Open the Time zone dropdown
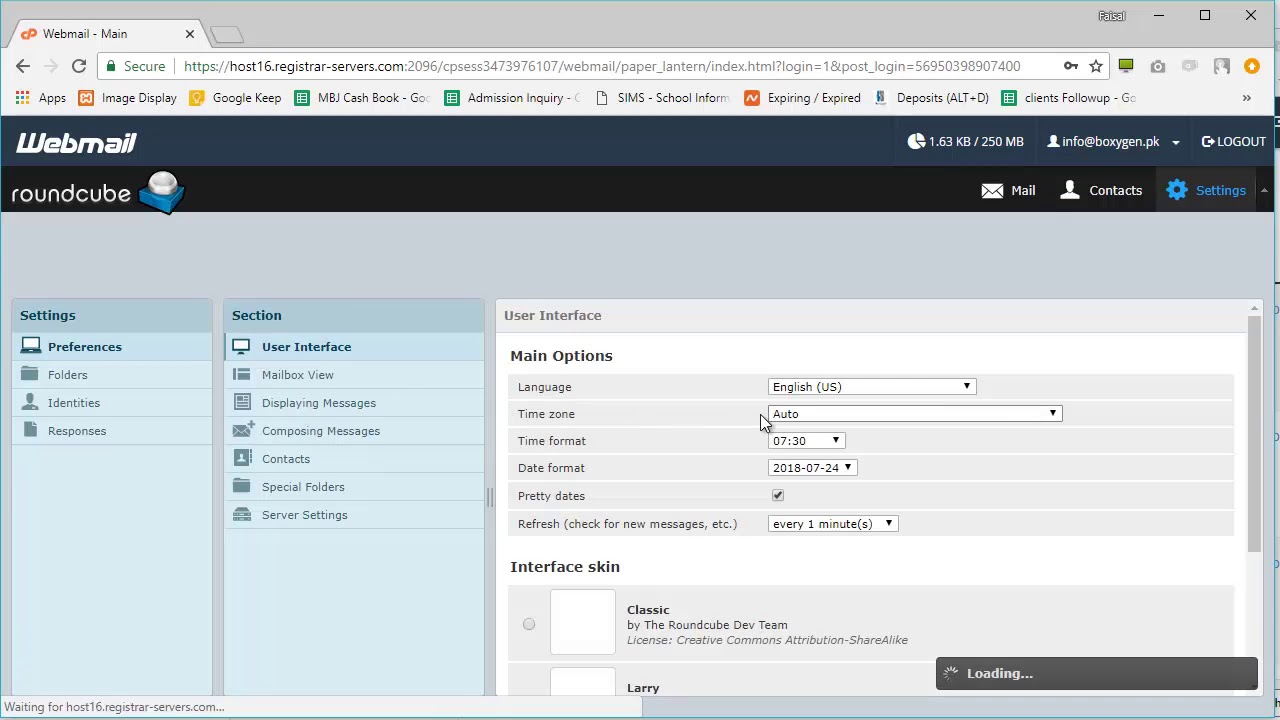 (915, 413)
